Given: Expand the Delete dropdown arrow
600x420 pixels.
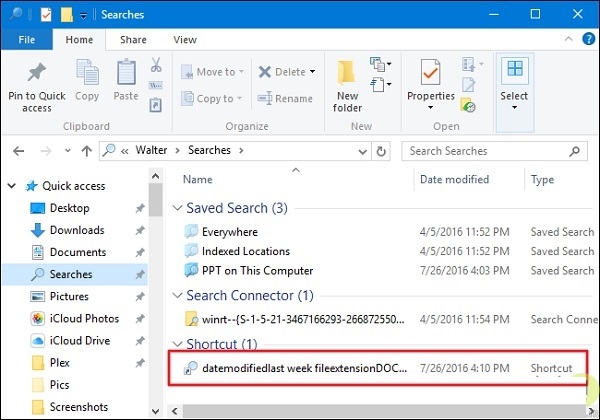Looking at the screenshot, I should click(312, 72).
